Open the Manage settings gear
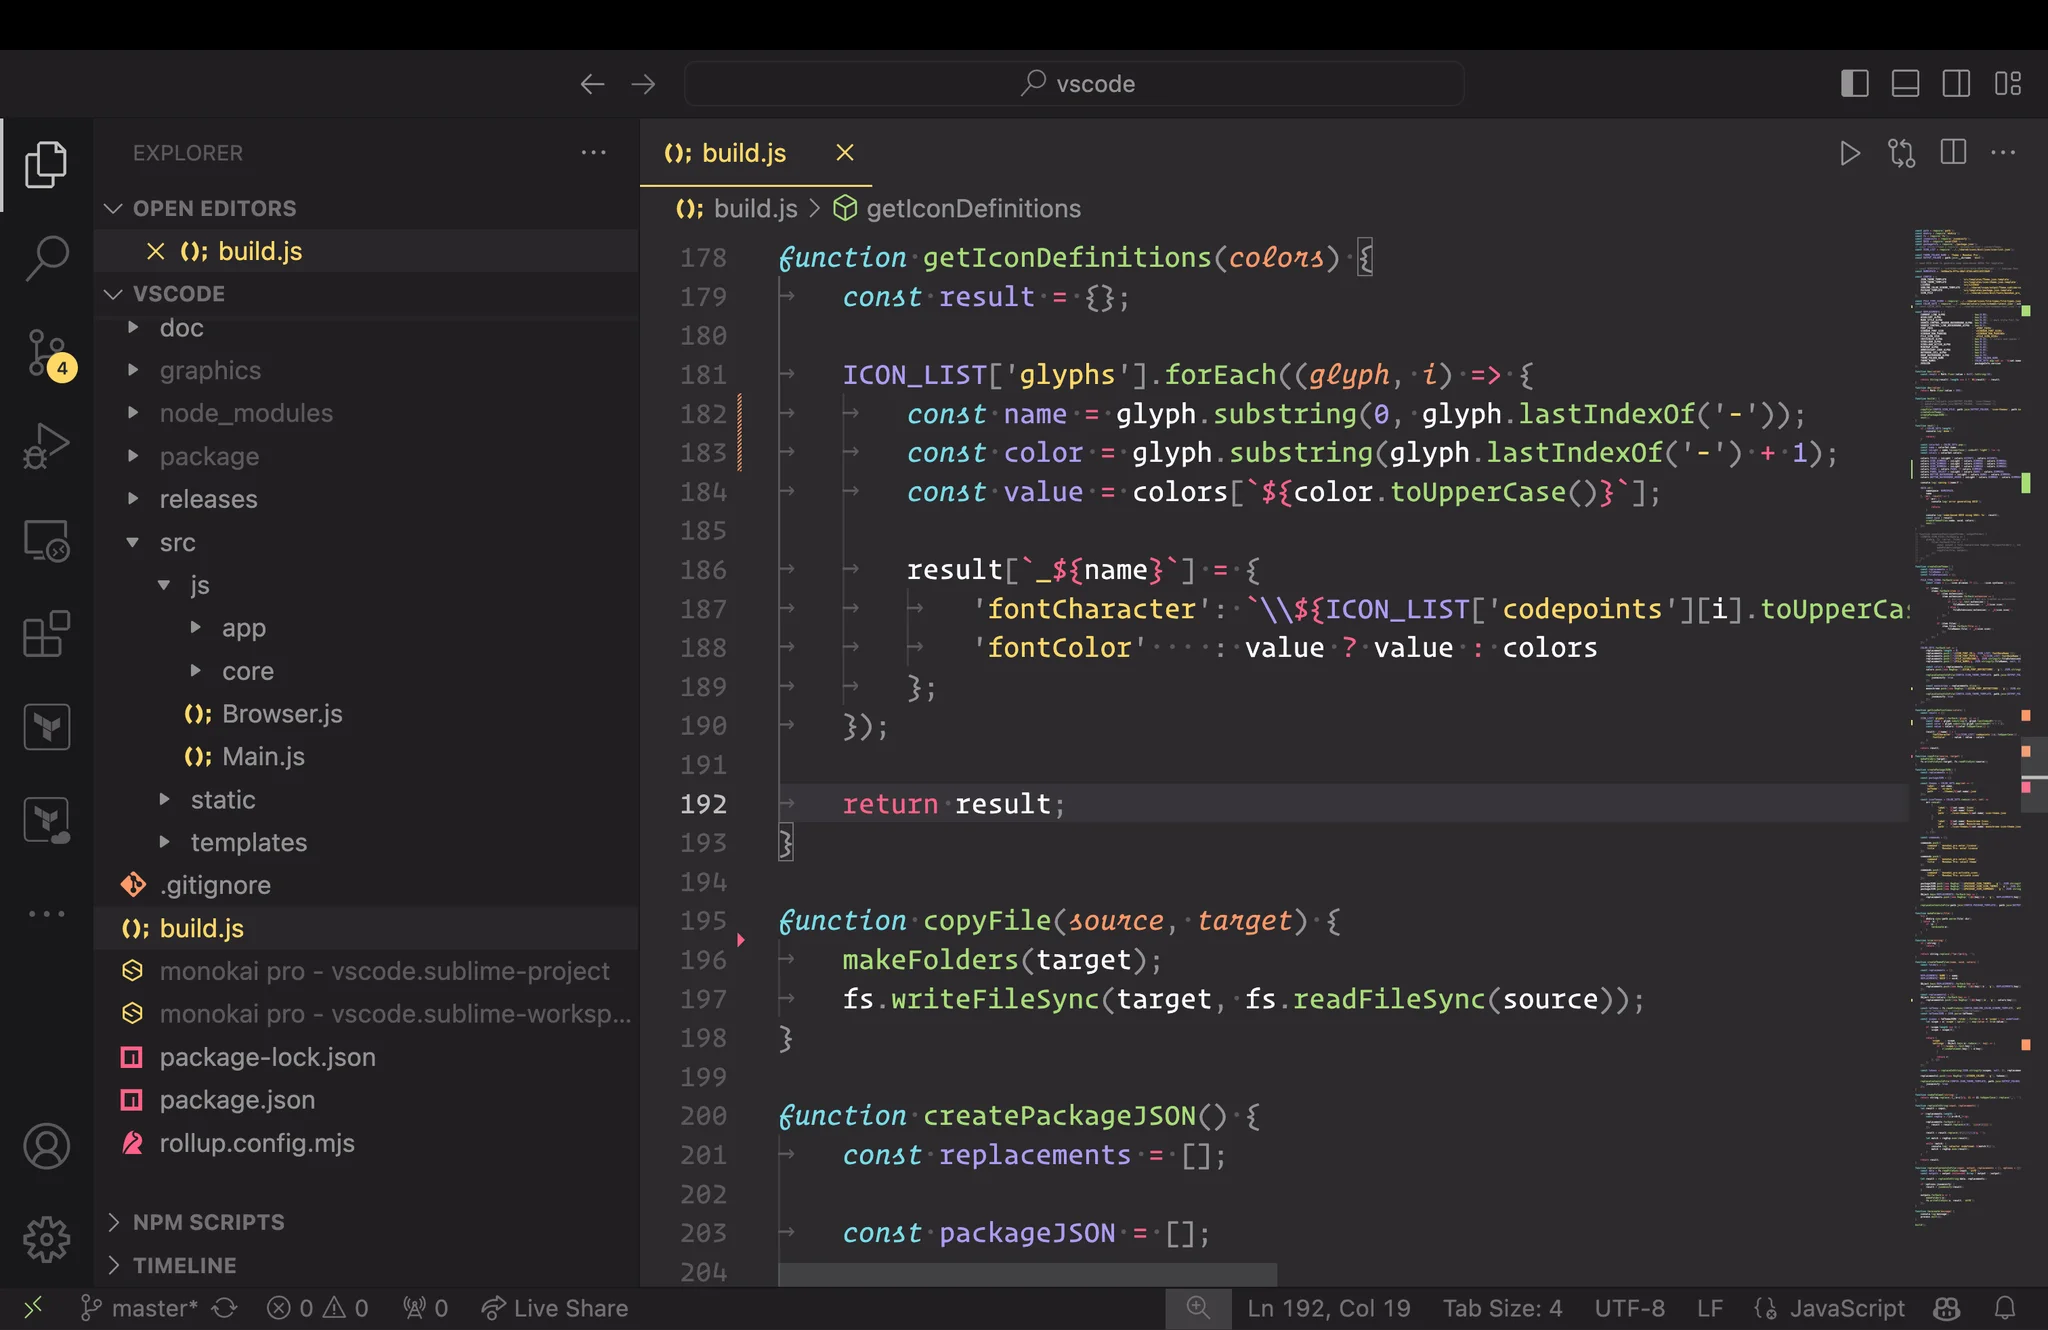Image resolution: width=2048 pixels, height=1330 pixels. pos(46,1240)
